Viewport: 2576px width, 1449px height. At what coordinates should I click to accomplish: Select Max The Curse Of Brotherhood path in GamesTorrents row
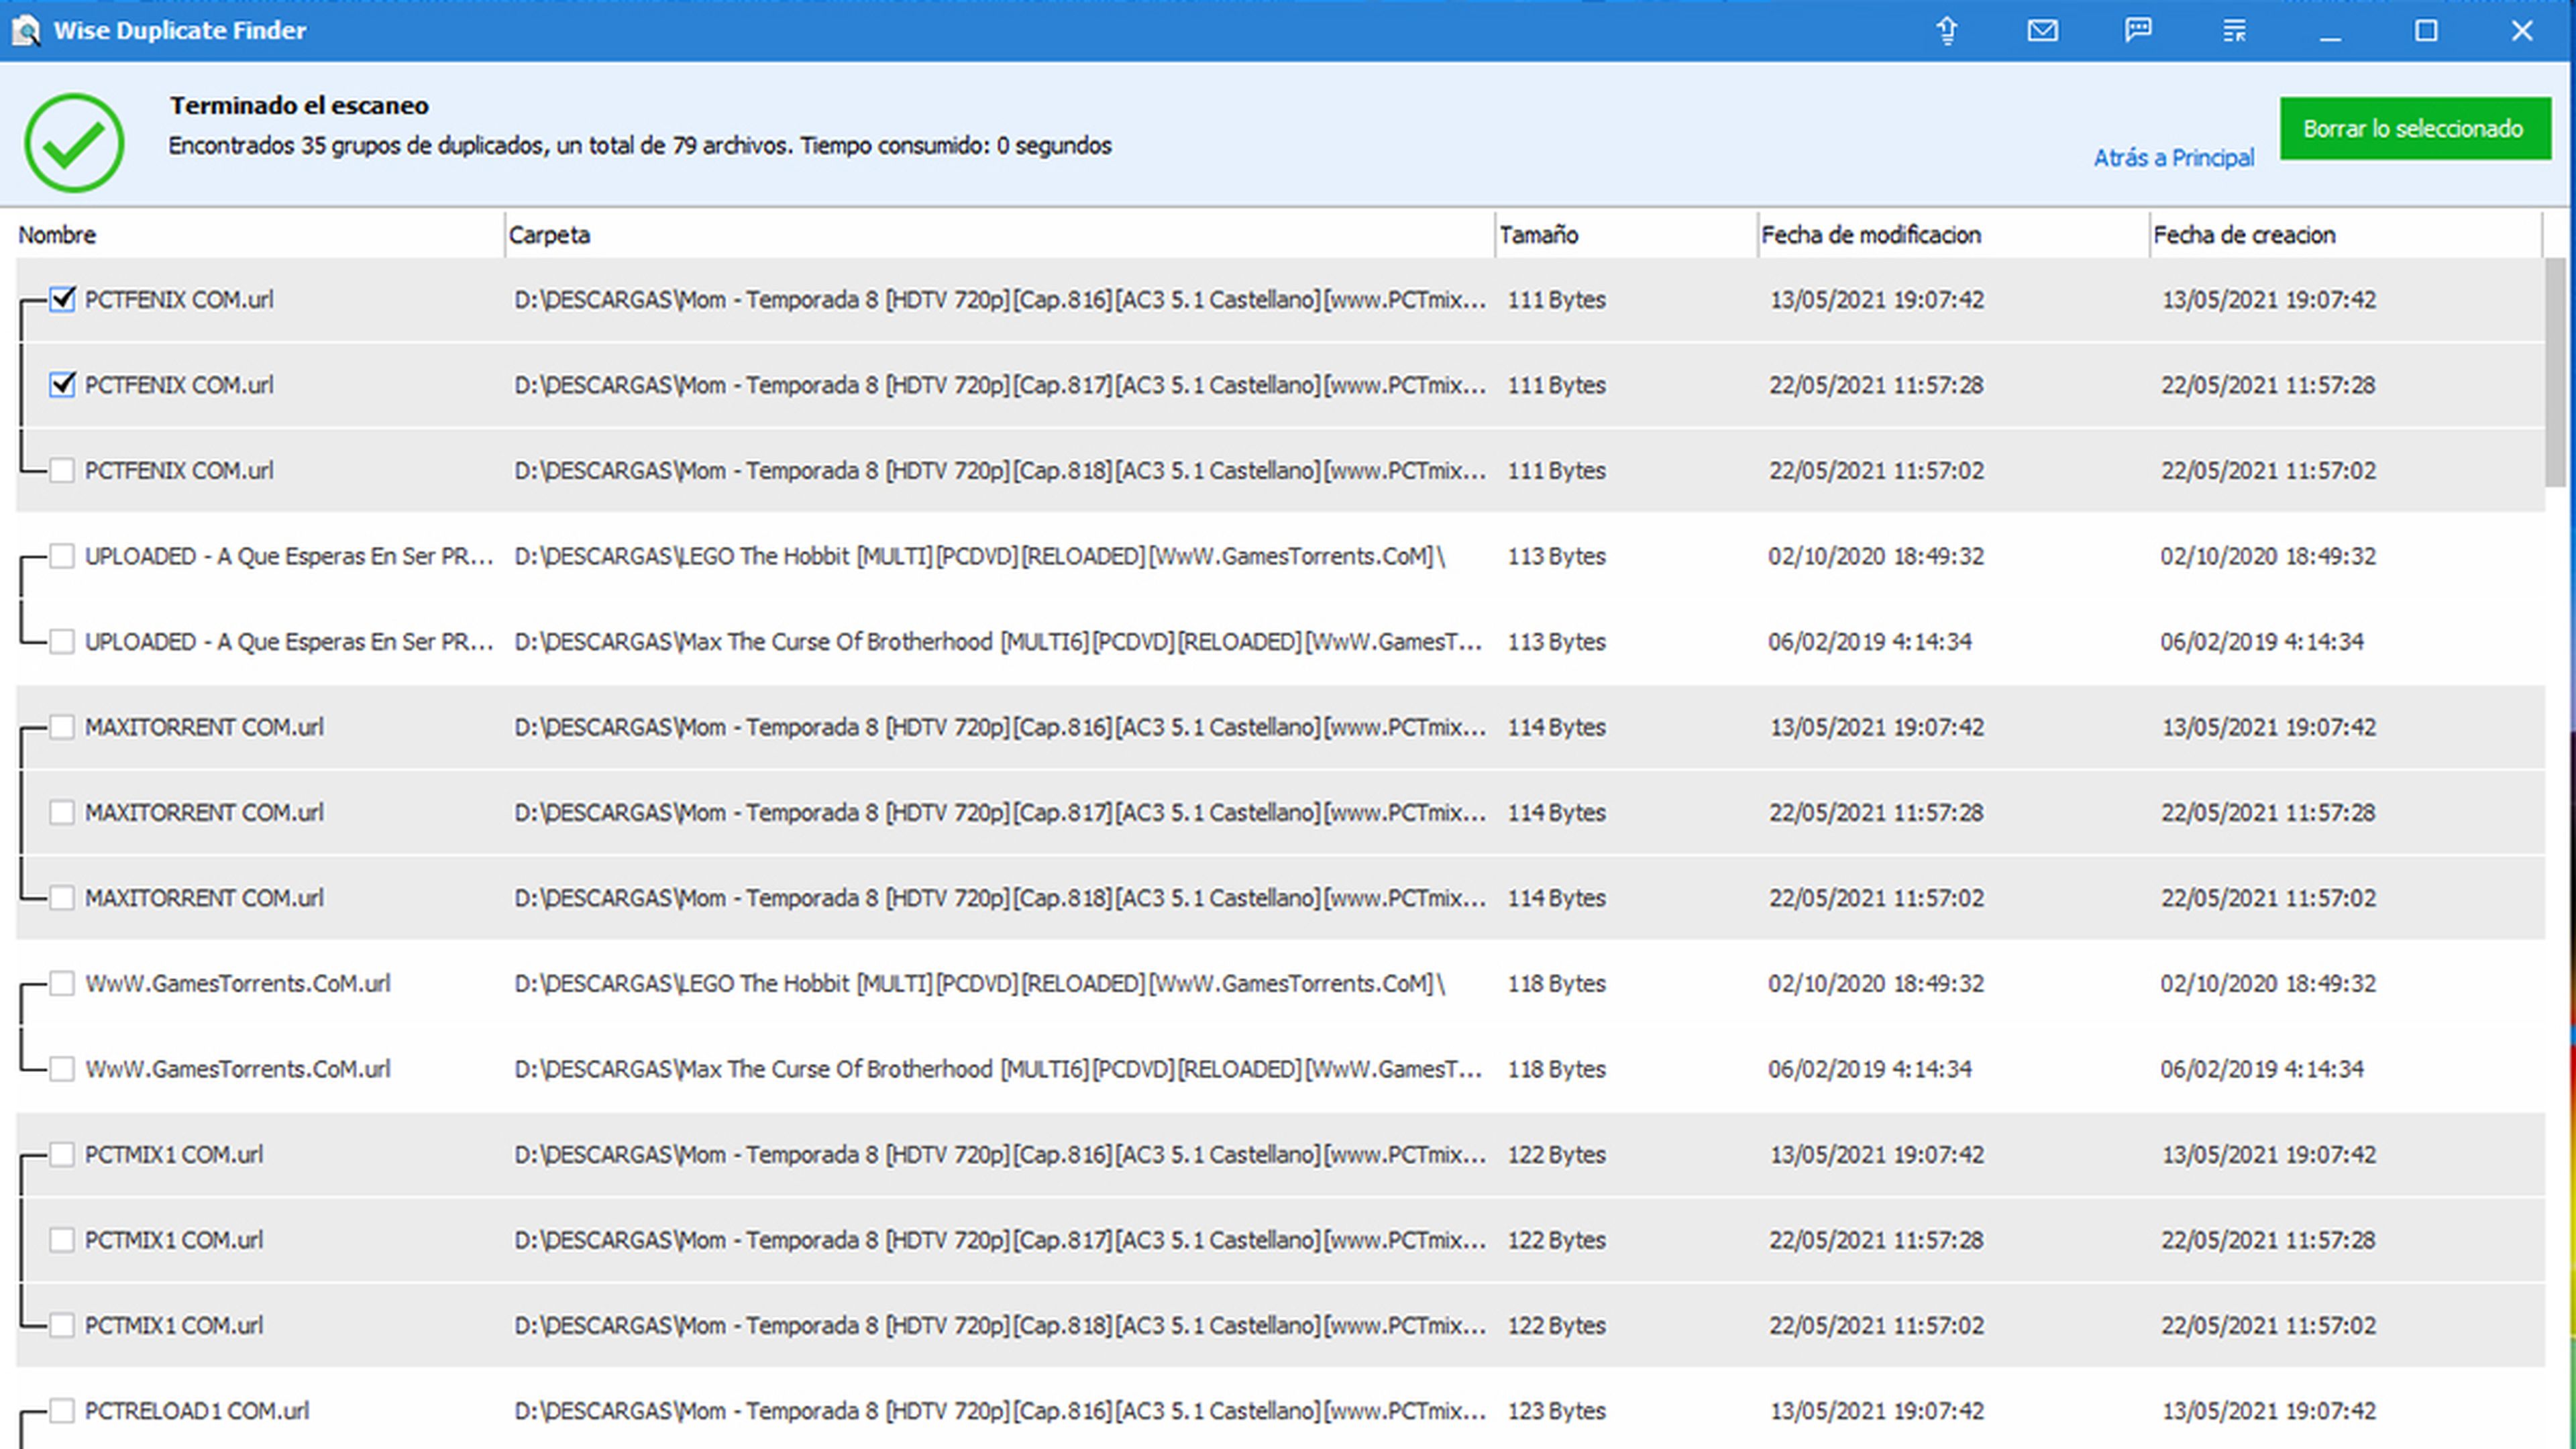click(x=998, y=1069)
